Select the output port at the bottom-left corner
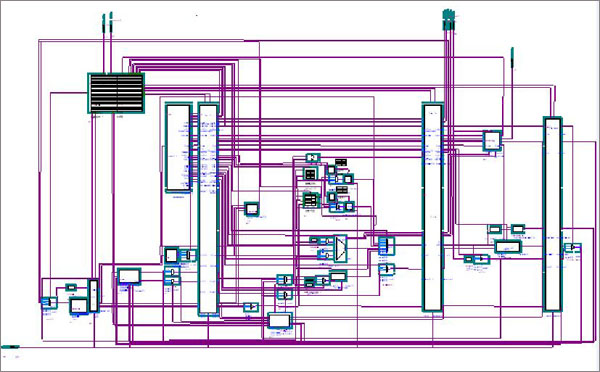The height and width of the screenshot is (372, 600). [x=10, y=347]
